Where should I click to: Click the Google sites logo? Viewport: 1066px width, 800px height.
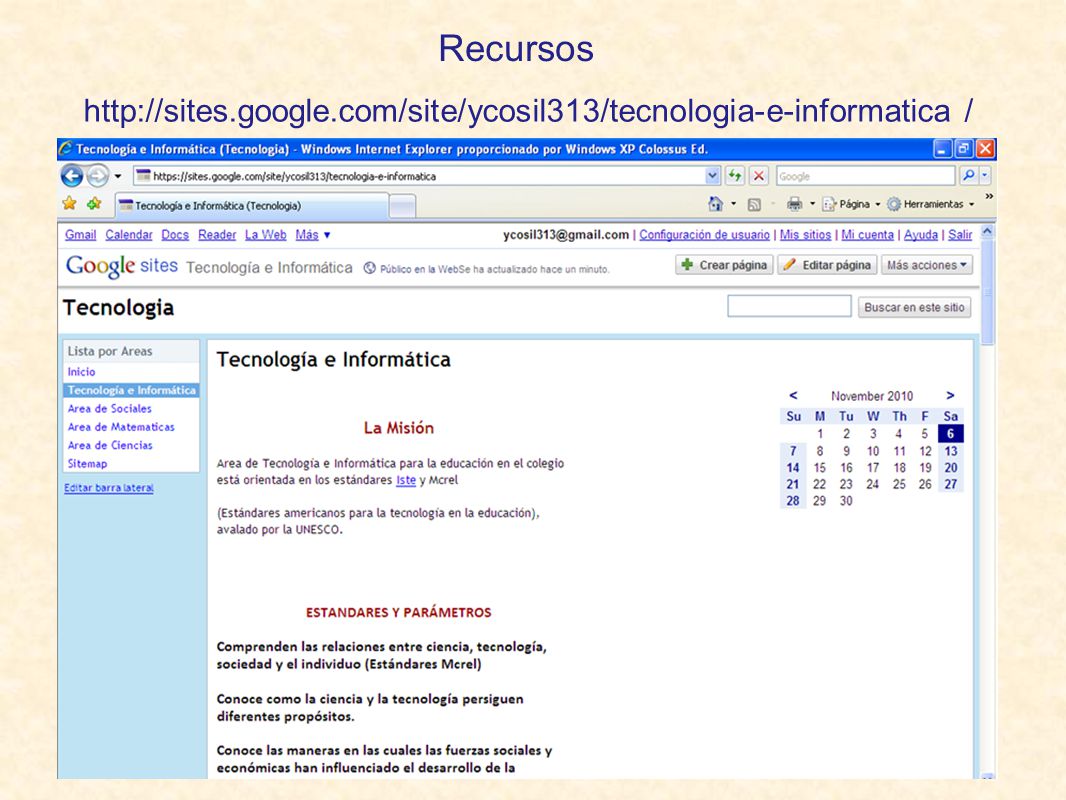tap(122, 266)
